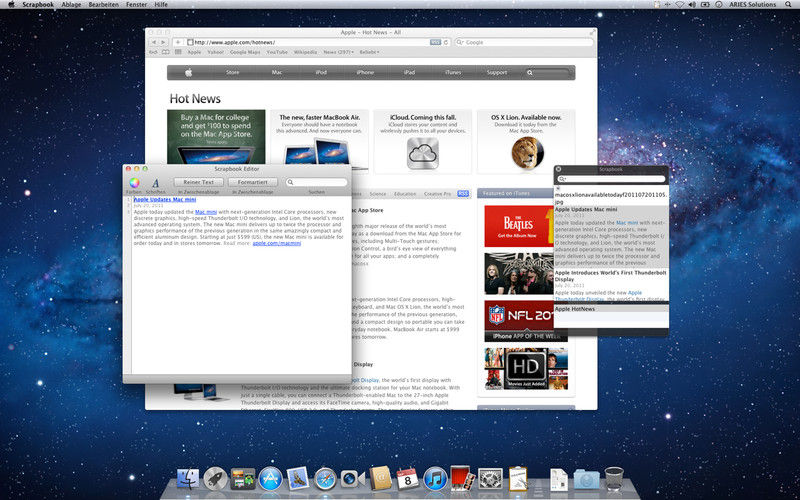
Task: Click Spotlight magnifier in the menu bar
Action: point(788,5)
